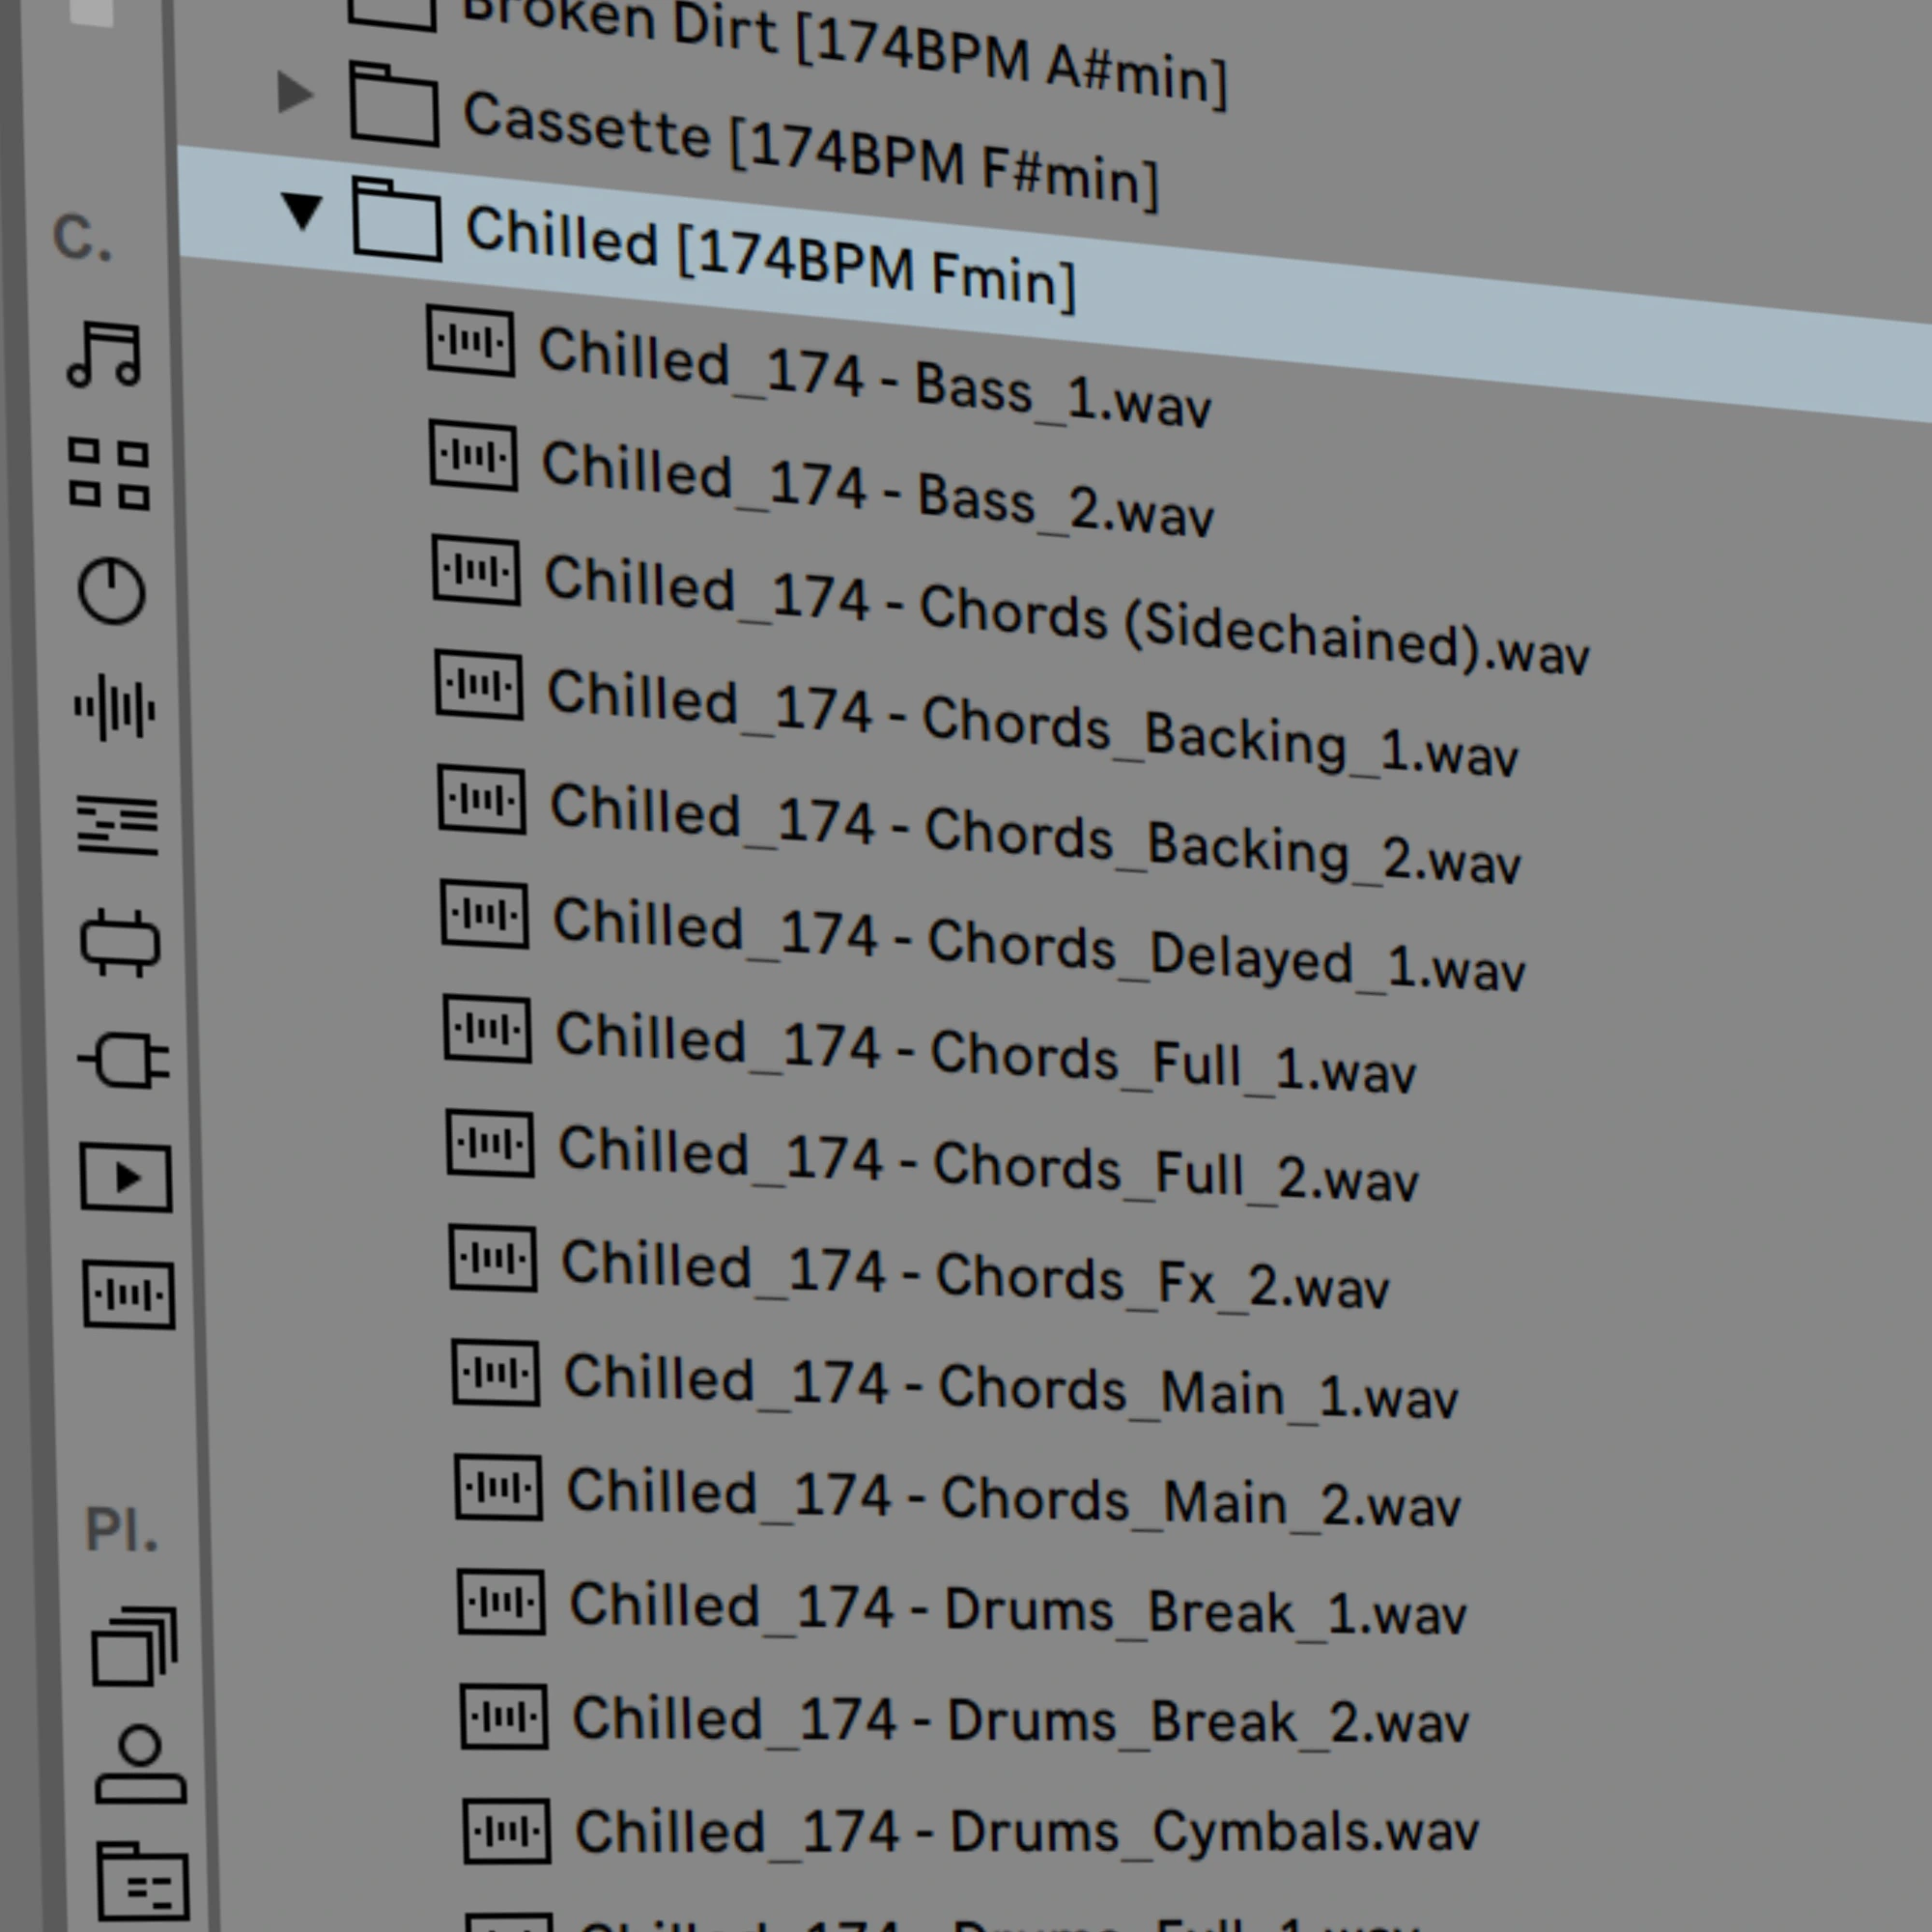The image size is (1932, 1932).
Task: Select the Clips category play icon
Action: click(x=126, y=1178)
